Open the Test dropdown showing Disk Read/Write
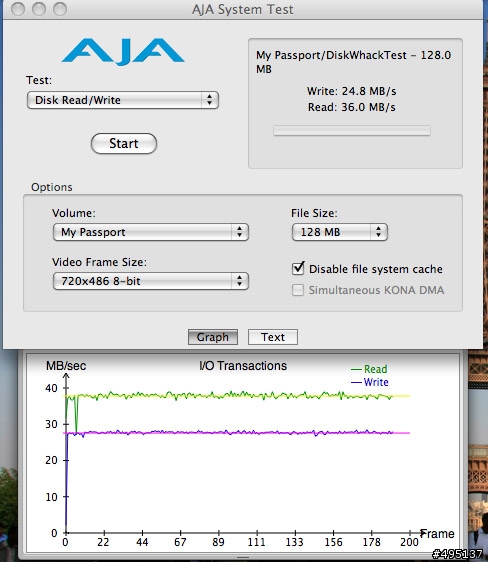The width and height of the screenshot is (488, 562). coord(123,100)
